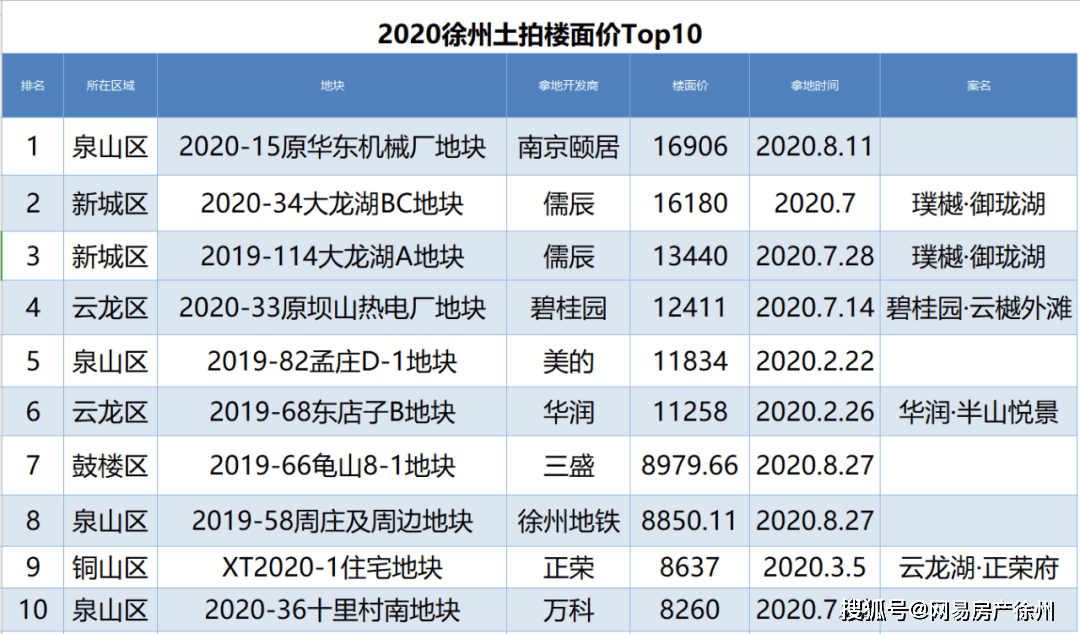Click the 所在区域 column header

110,85
